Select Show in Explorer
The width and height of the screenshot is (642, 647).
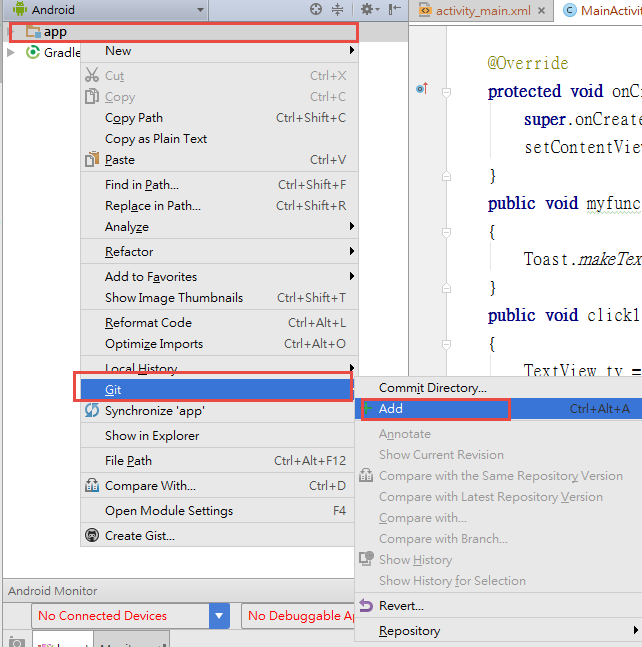pos(218,435)
